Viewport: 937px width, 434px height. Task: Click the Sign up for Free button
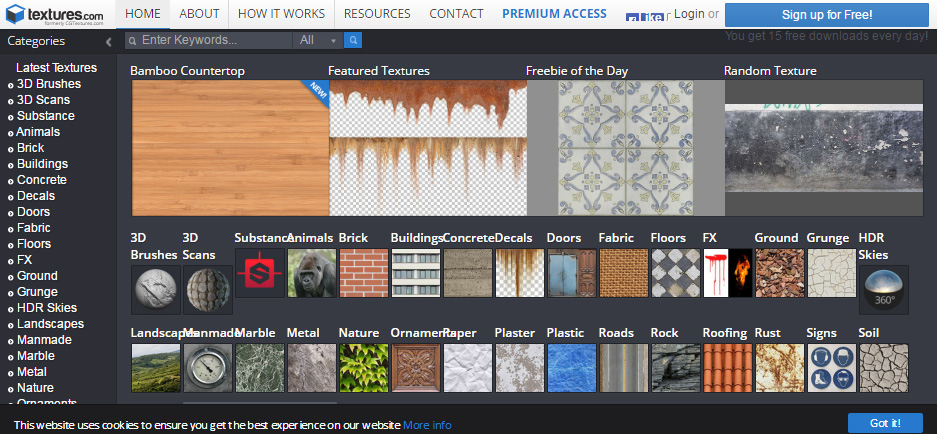click(x=826, y=15)
